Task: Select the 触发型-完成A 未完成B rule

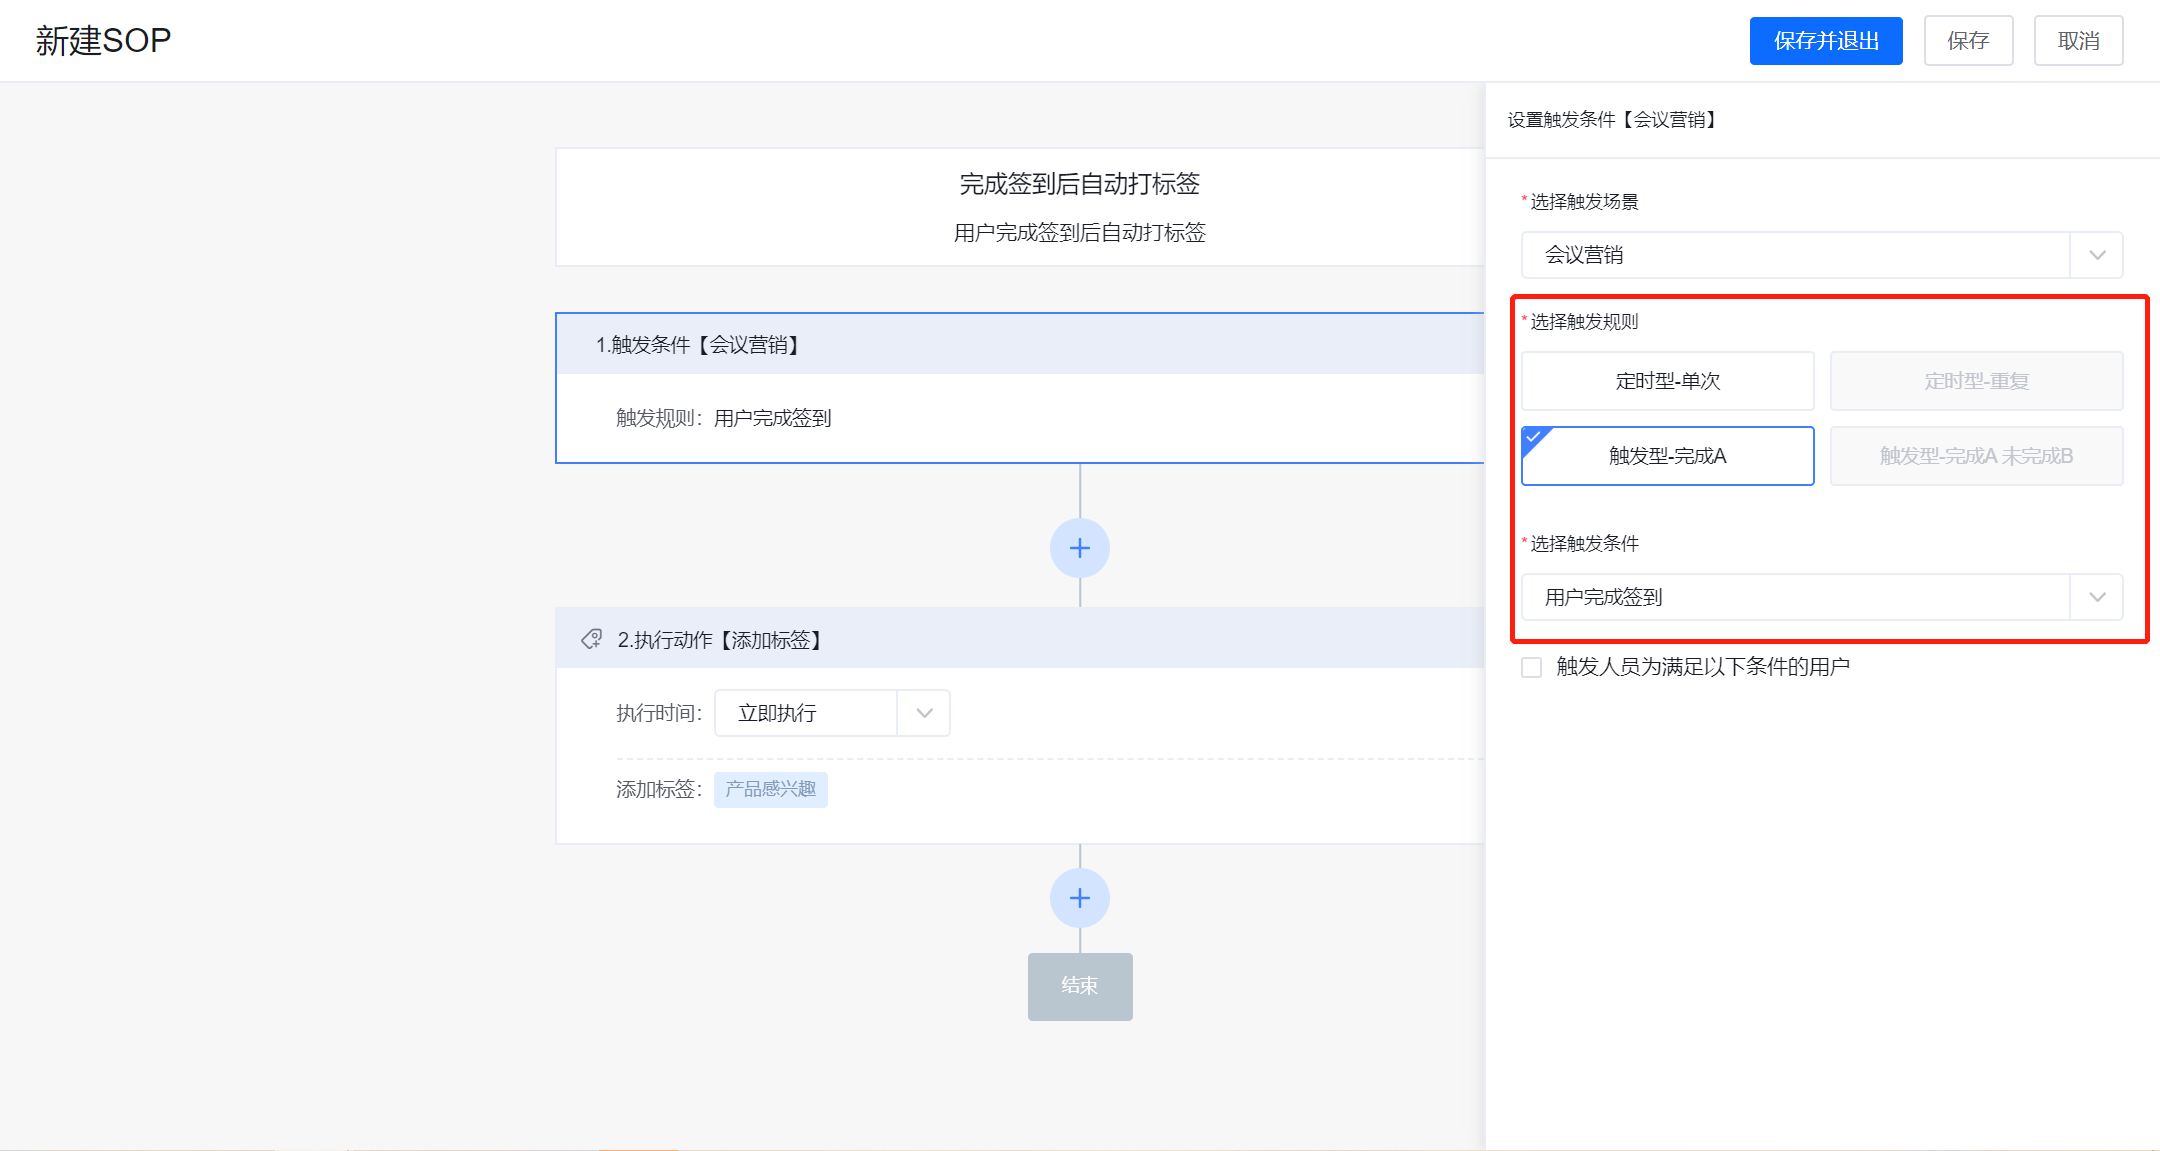Action: 1976,456
